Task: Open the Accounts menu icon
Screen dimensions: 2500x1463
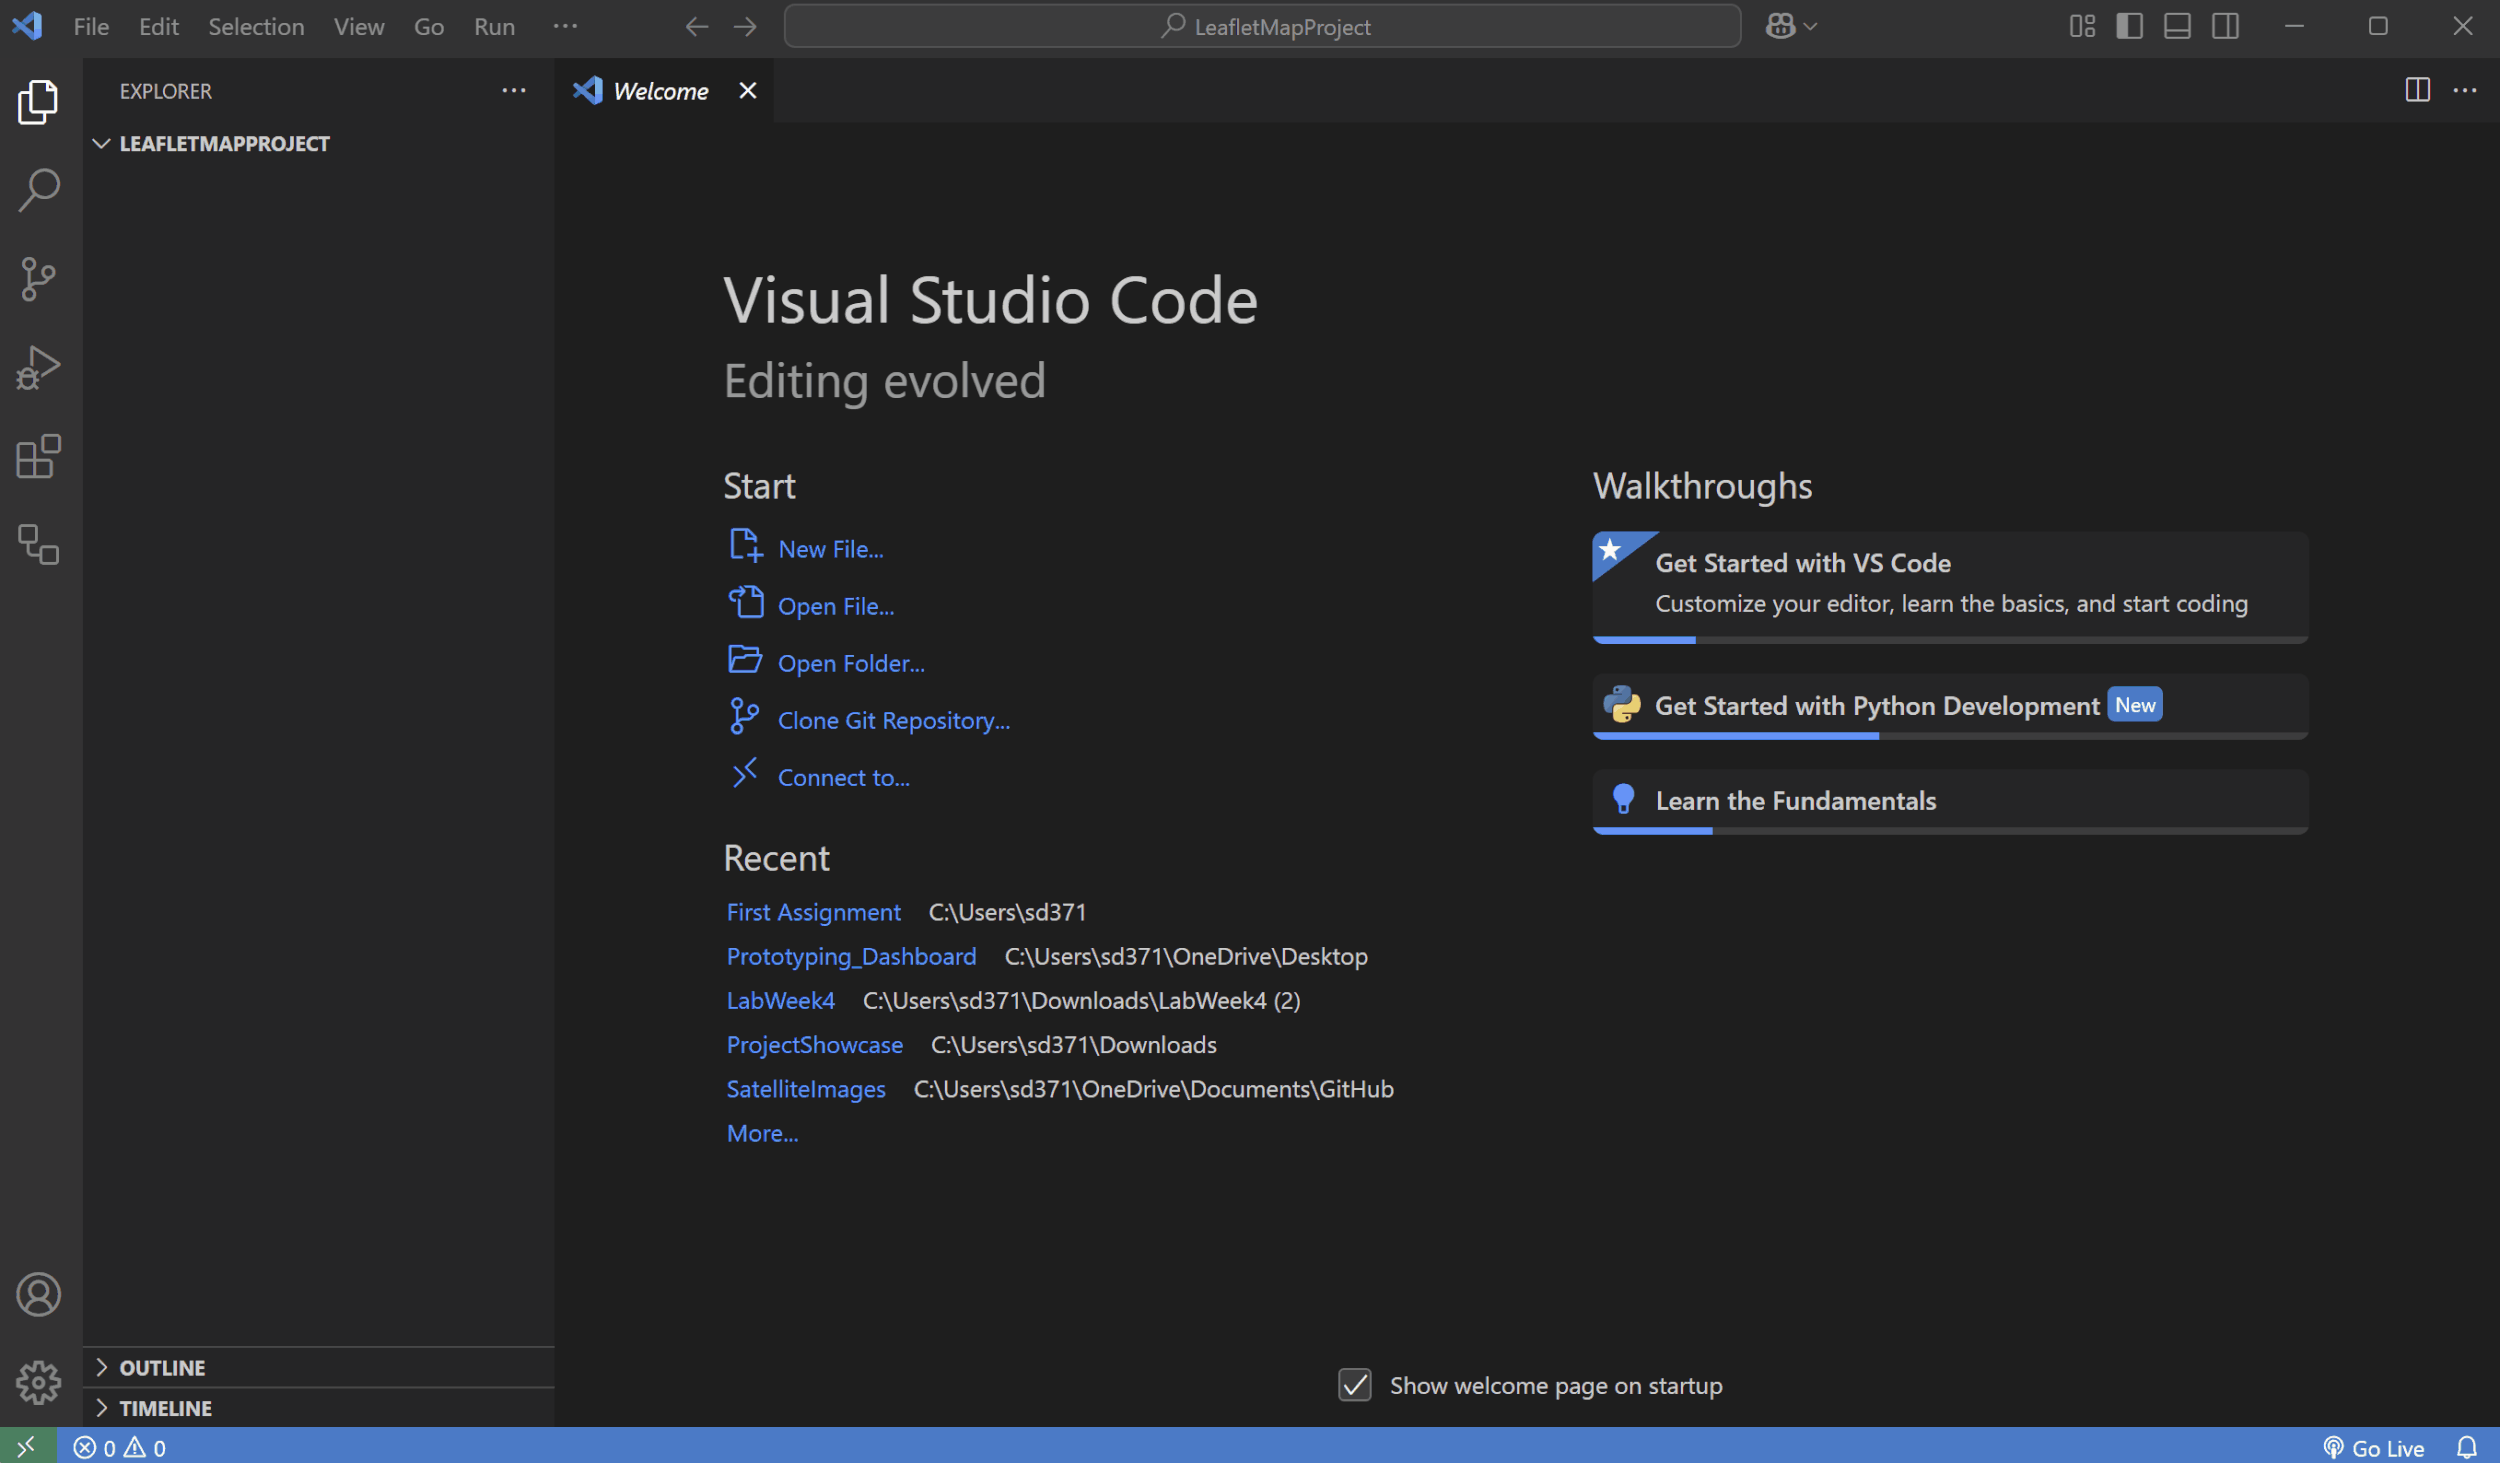Action: coord(38,1294)
